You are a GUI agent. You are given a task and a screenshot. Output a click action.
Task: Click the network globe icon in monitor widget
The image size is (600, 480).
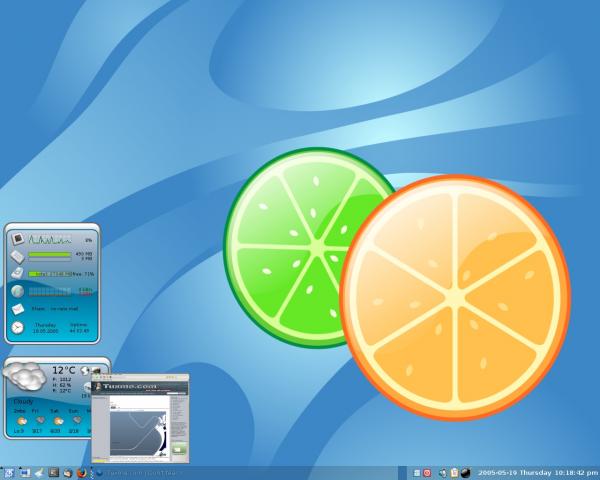pyautogui.click(x=18, y=291)
